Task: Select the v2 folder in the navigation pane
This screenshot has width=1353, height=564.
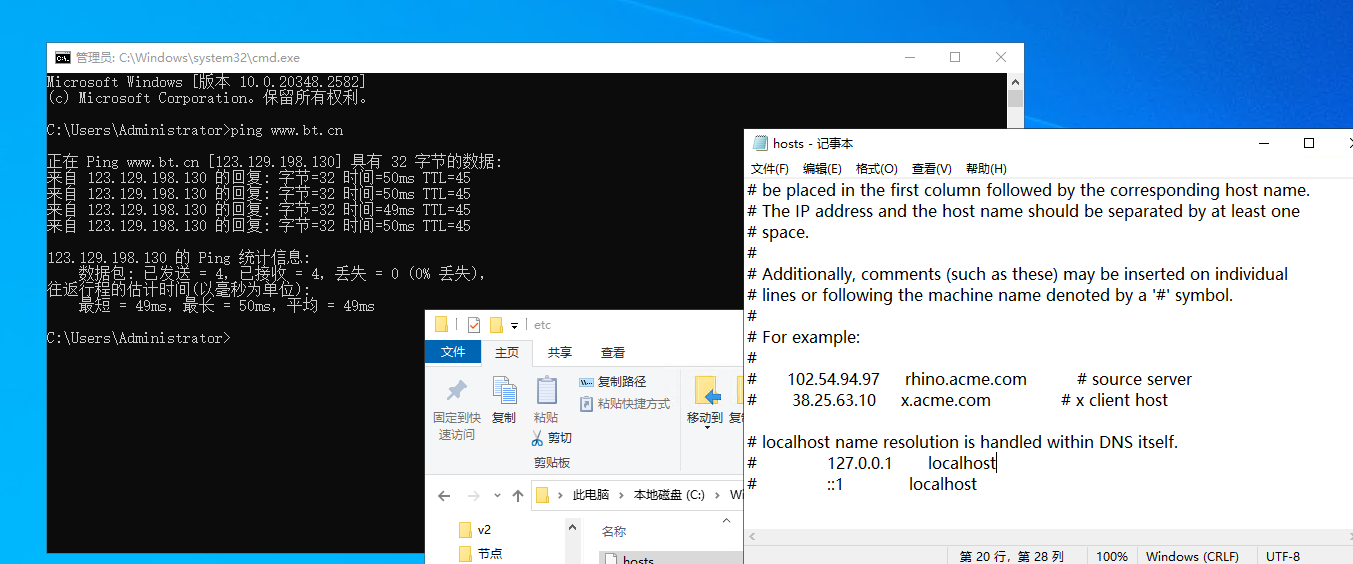Action: [475, 529]
